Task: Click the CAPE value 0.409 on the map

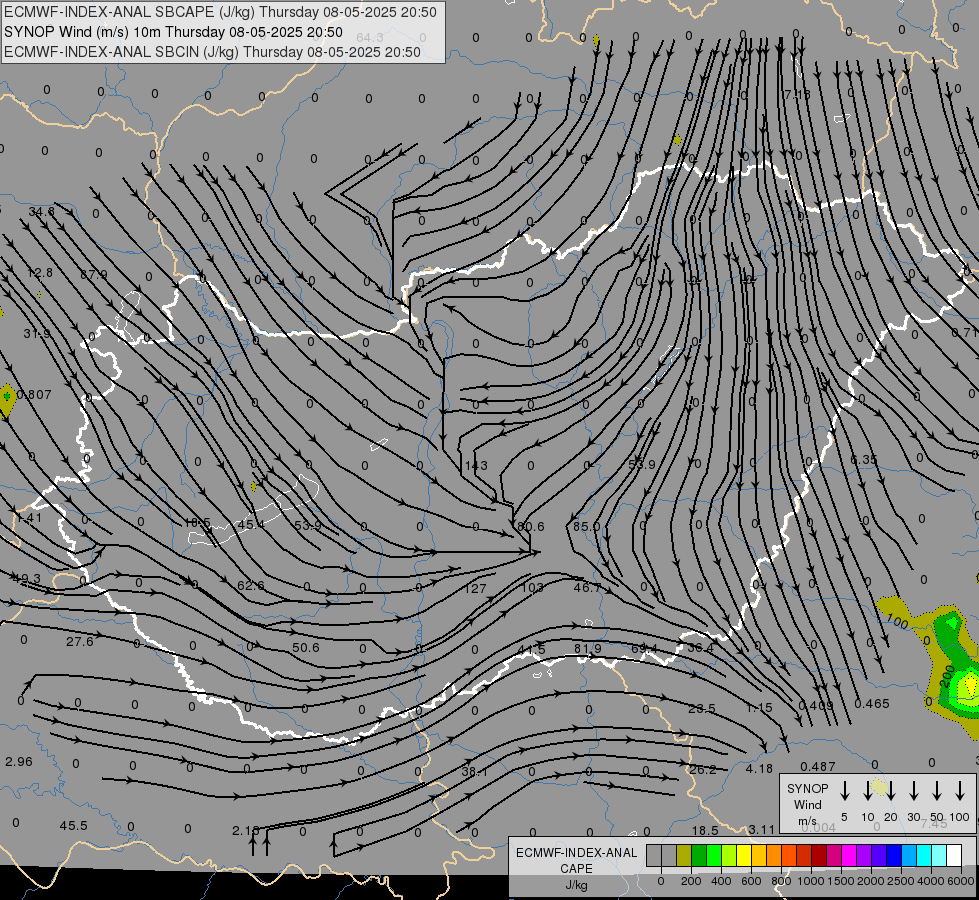Action: click(x=816, y=706)
